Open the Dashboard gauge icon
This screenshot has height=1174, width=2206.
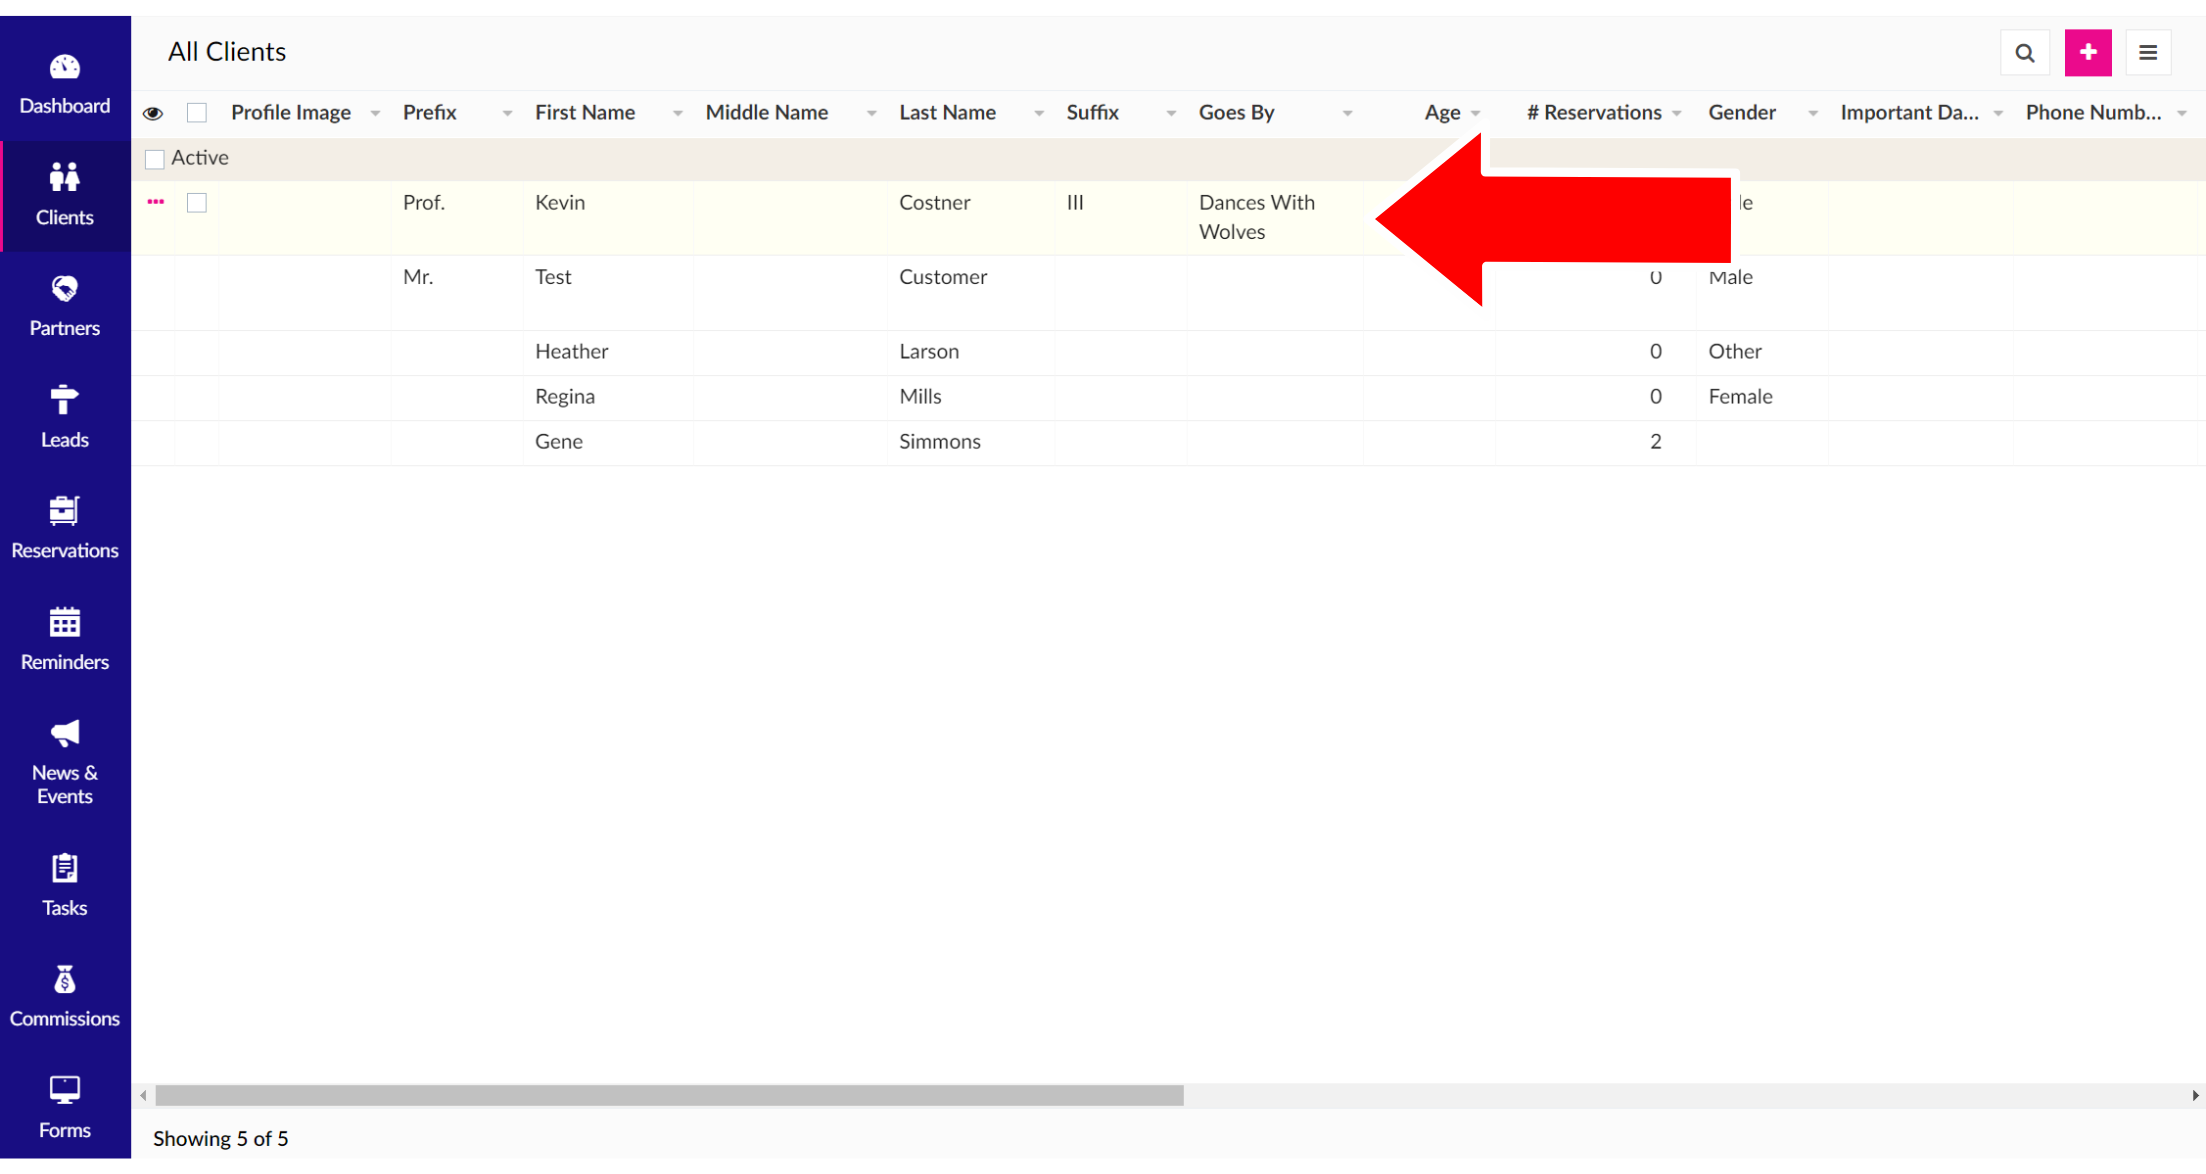(65, 68)
